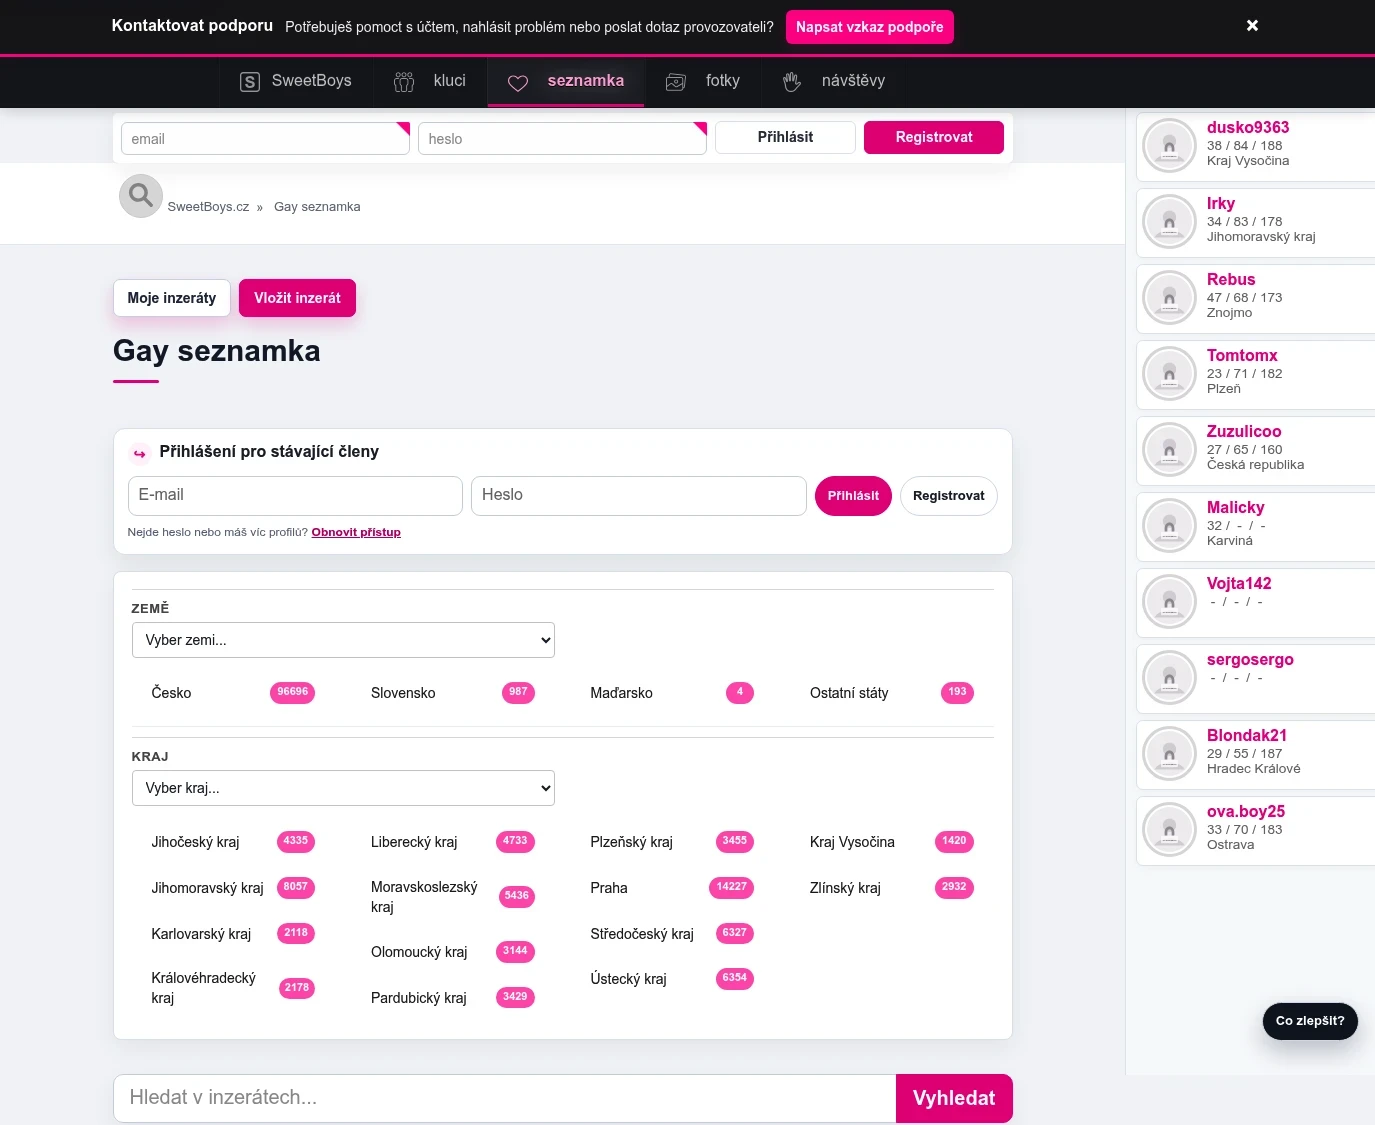
Task: Click the 'Gay seznamka' breadcrumb text
Action: (317, 207)
